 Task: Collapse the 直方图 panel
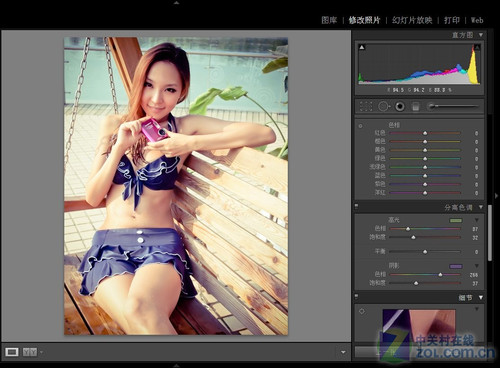[481, 35]
